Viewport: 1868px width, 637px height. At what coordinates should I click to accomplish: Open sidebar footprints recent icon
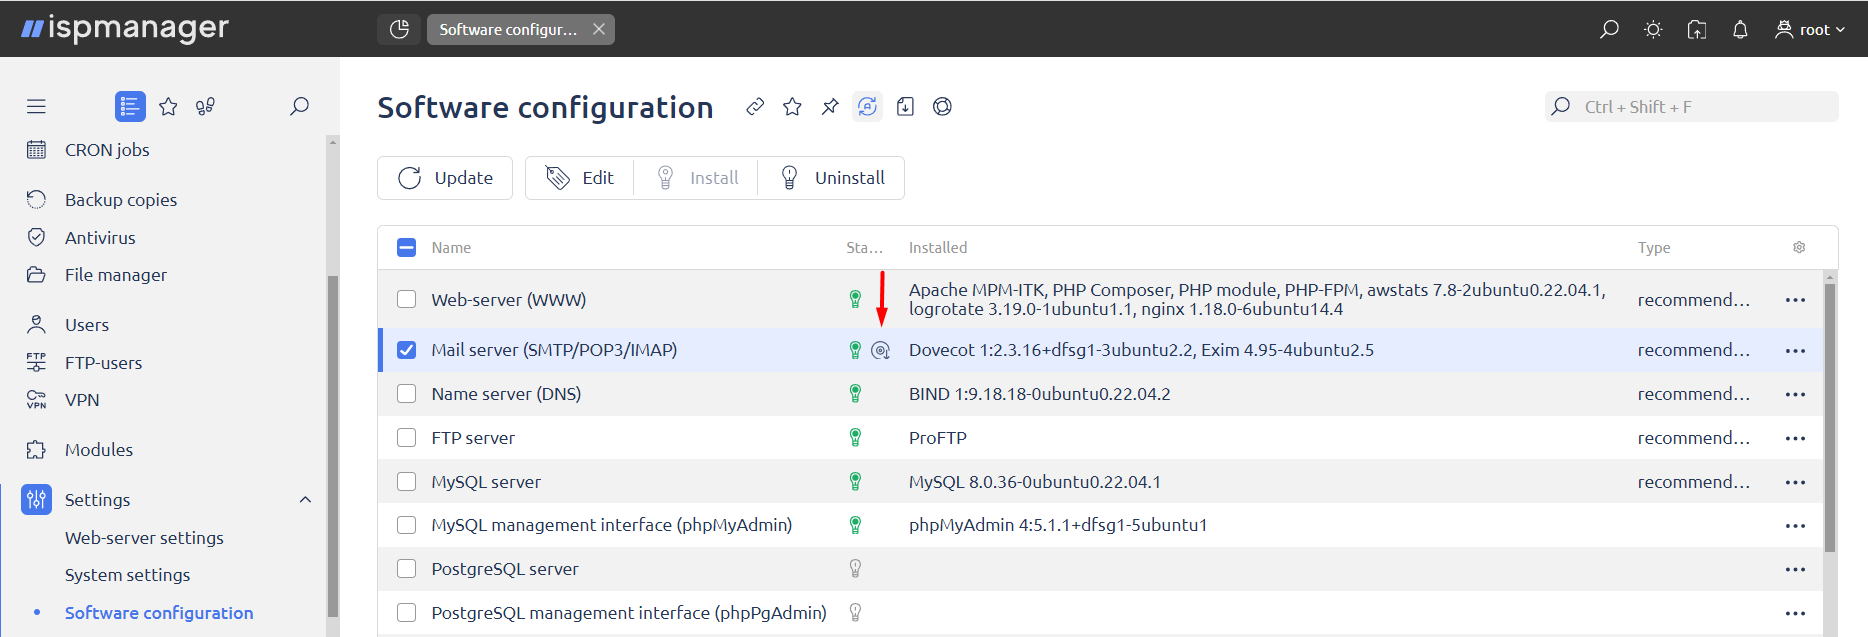(x=205, y=106)
